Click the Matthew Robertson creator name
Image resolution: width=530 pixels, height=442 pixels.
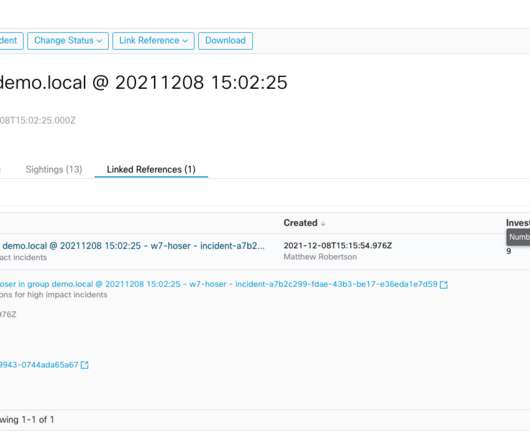[x=320, y=257]
